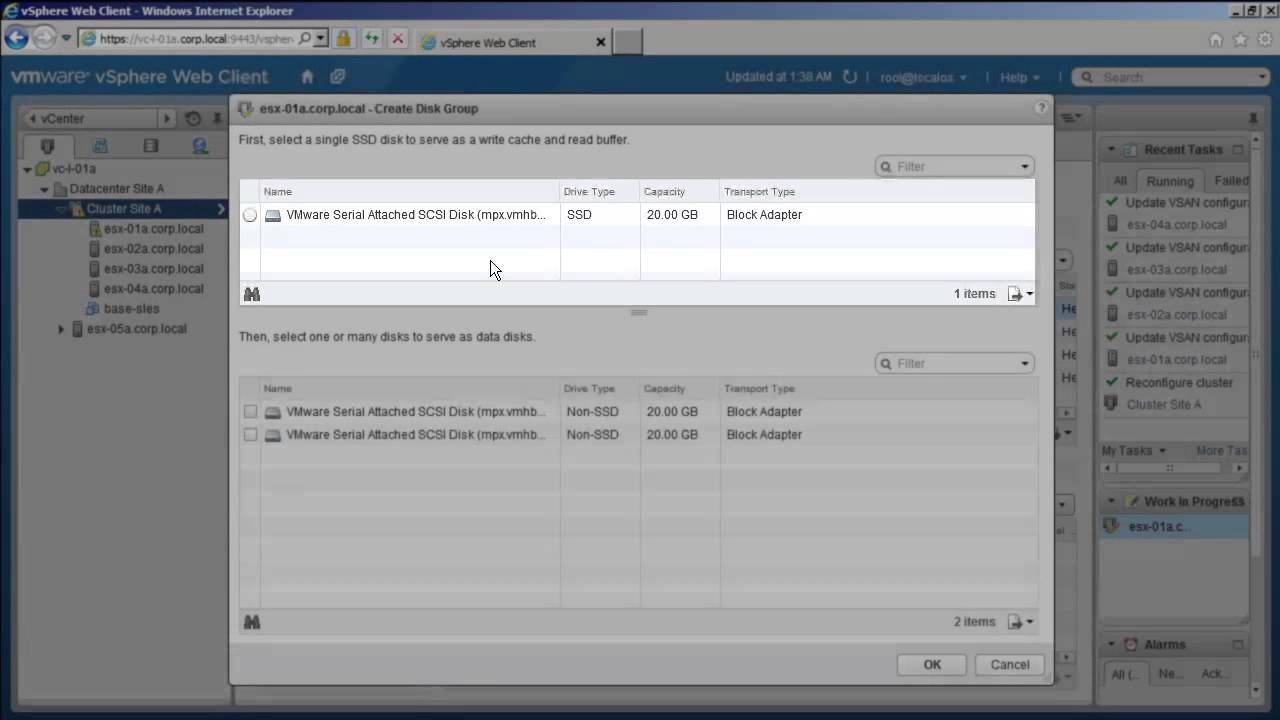1280x720 pixels.
Task: Select the Running tab in Recent Tasks
Action: (1170, 181)
